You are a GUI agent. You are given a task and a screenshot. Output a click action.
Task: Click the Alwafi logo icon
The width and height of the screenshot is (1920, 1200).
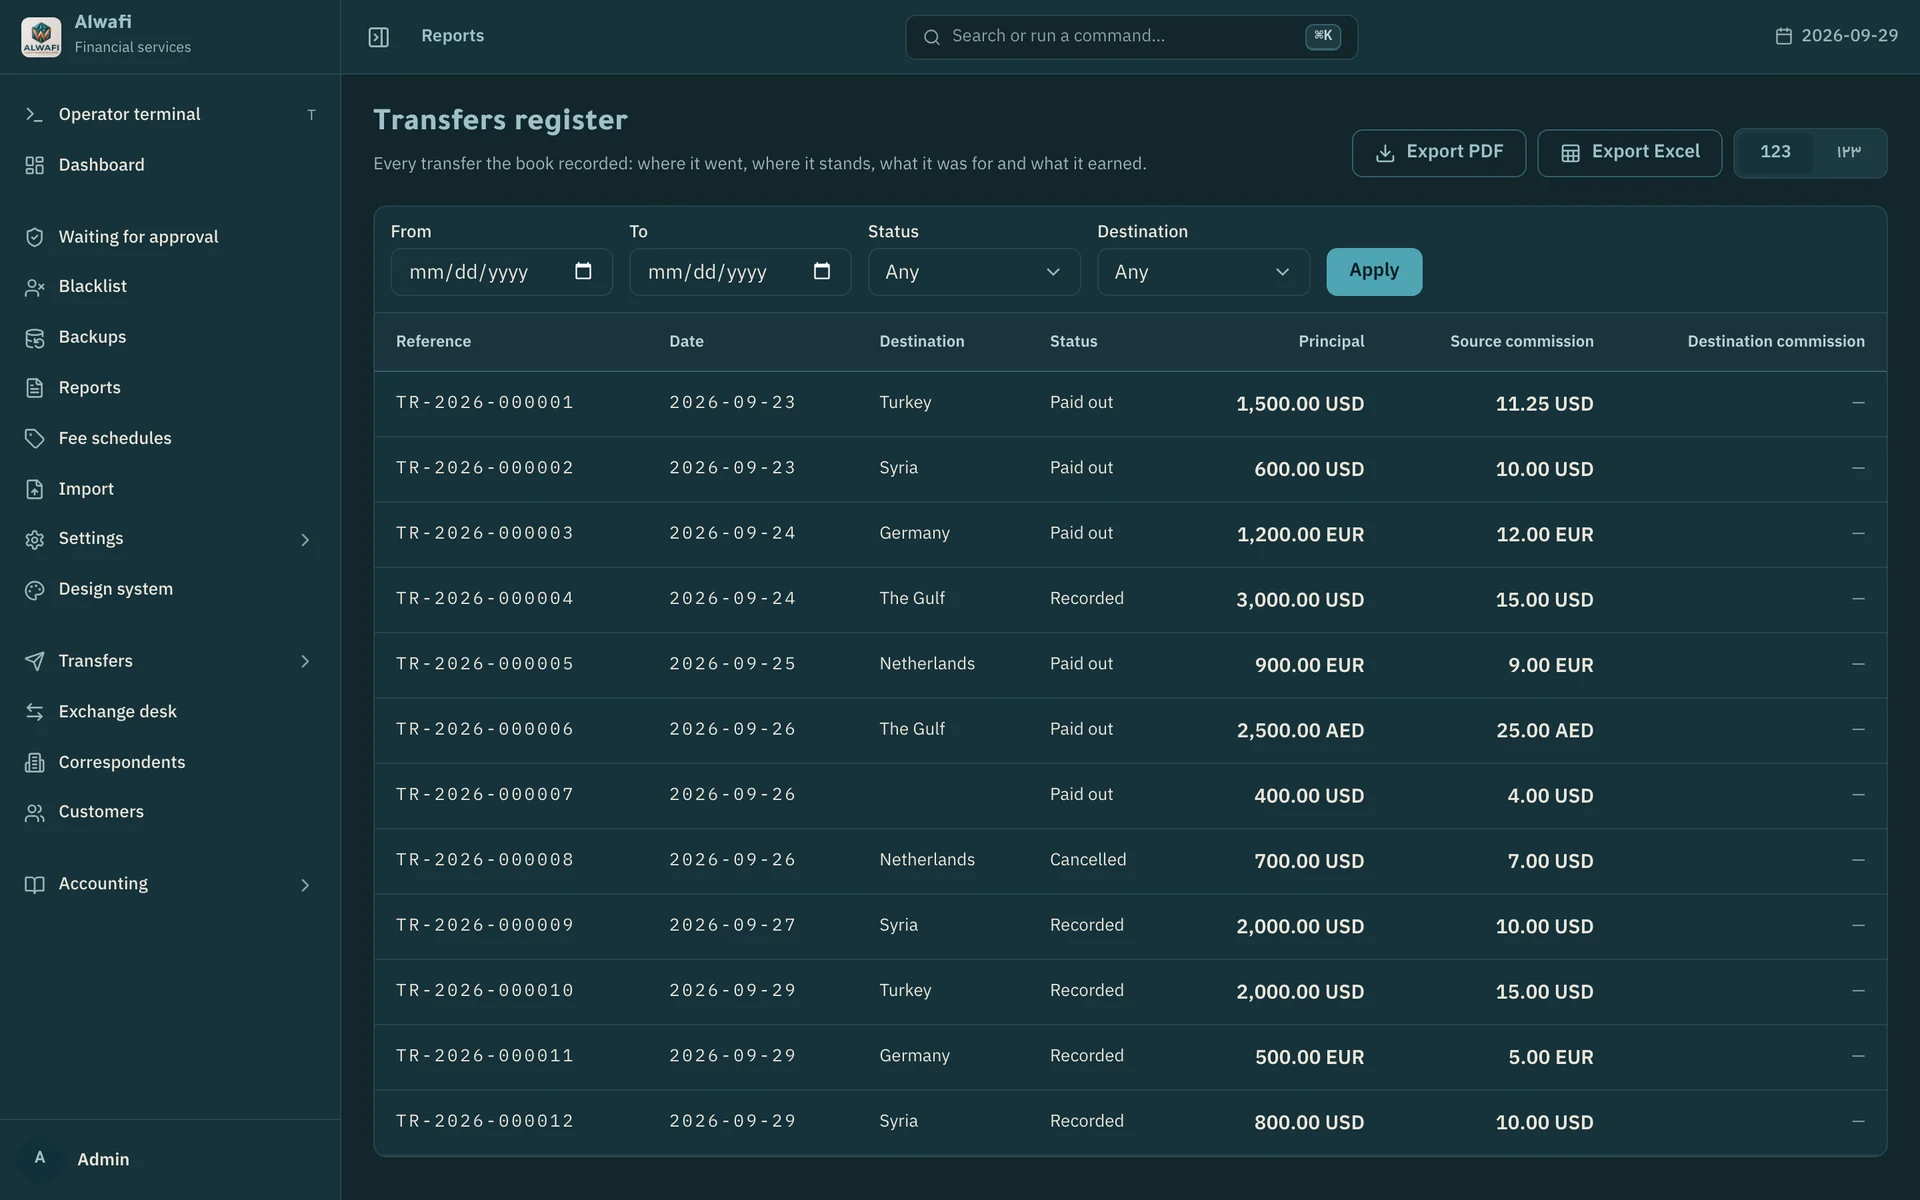pos(41,36)
